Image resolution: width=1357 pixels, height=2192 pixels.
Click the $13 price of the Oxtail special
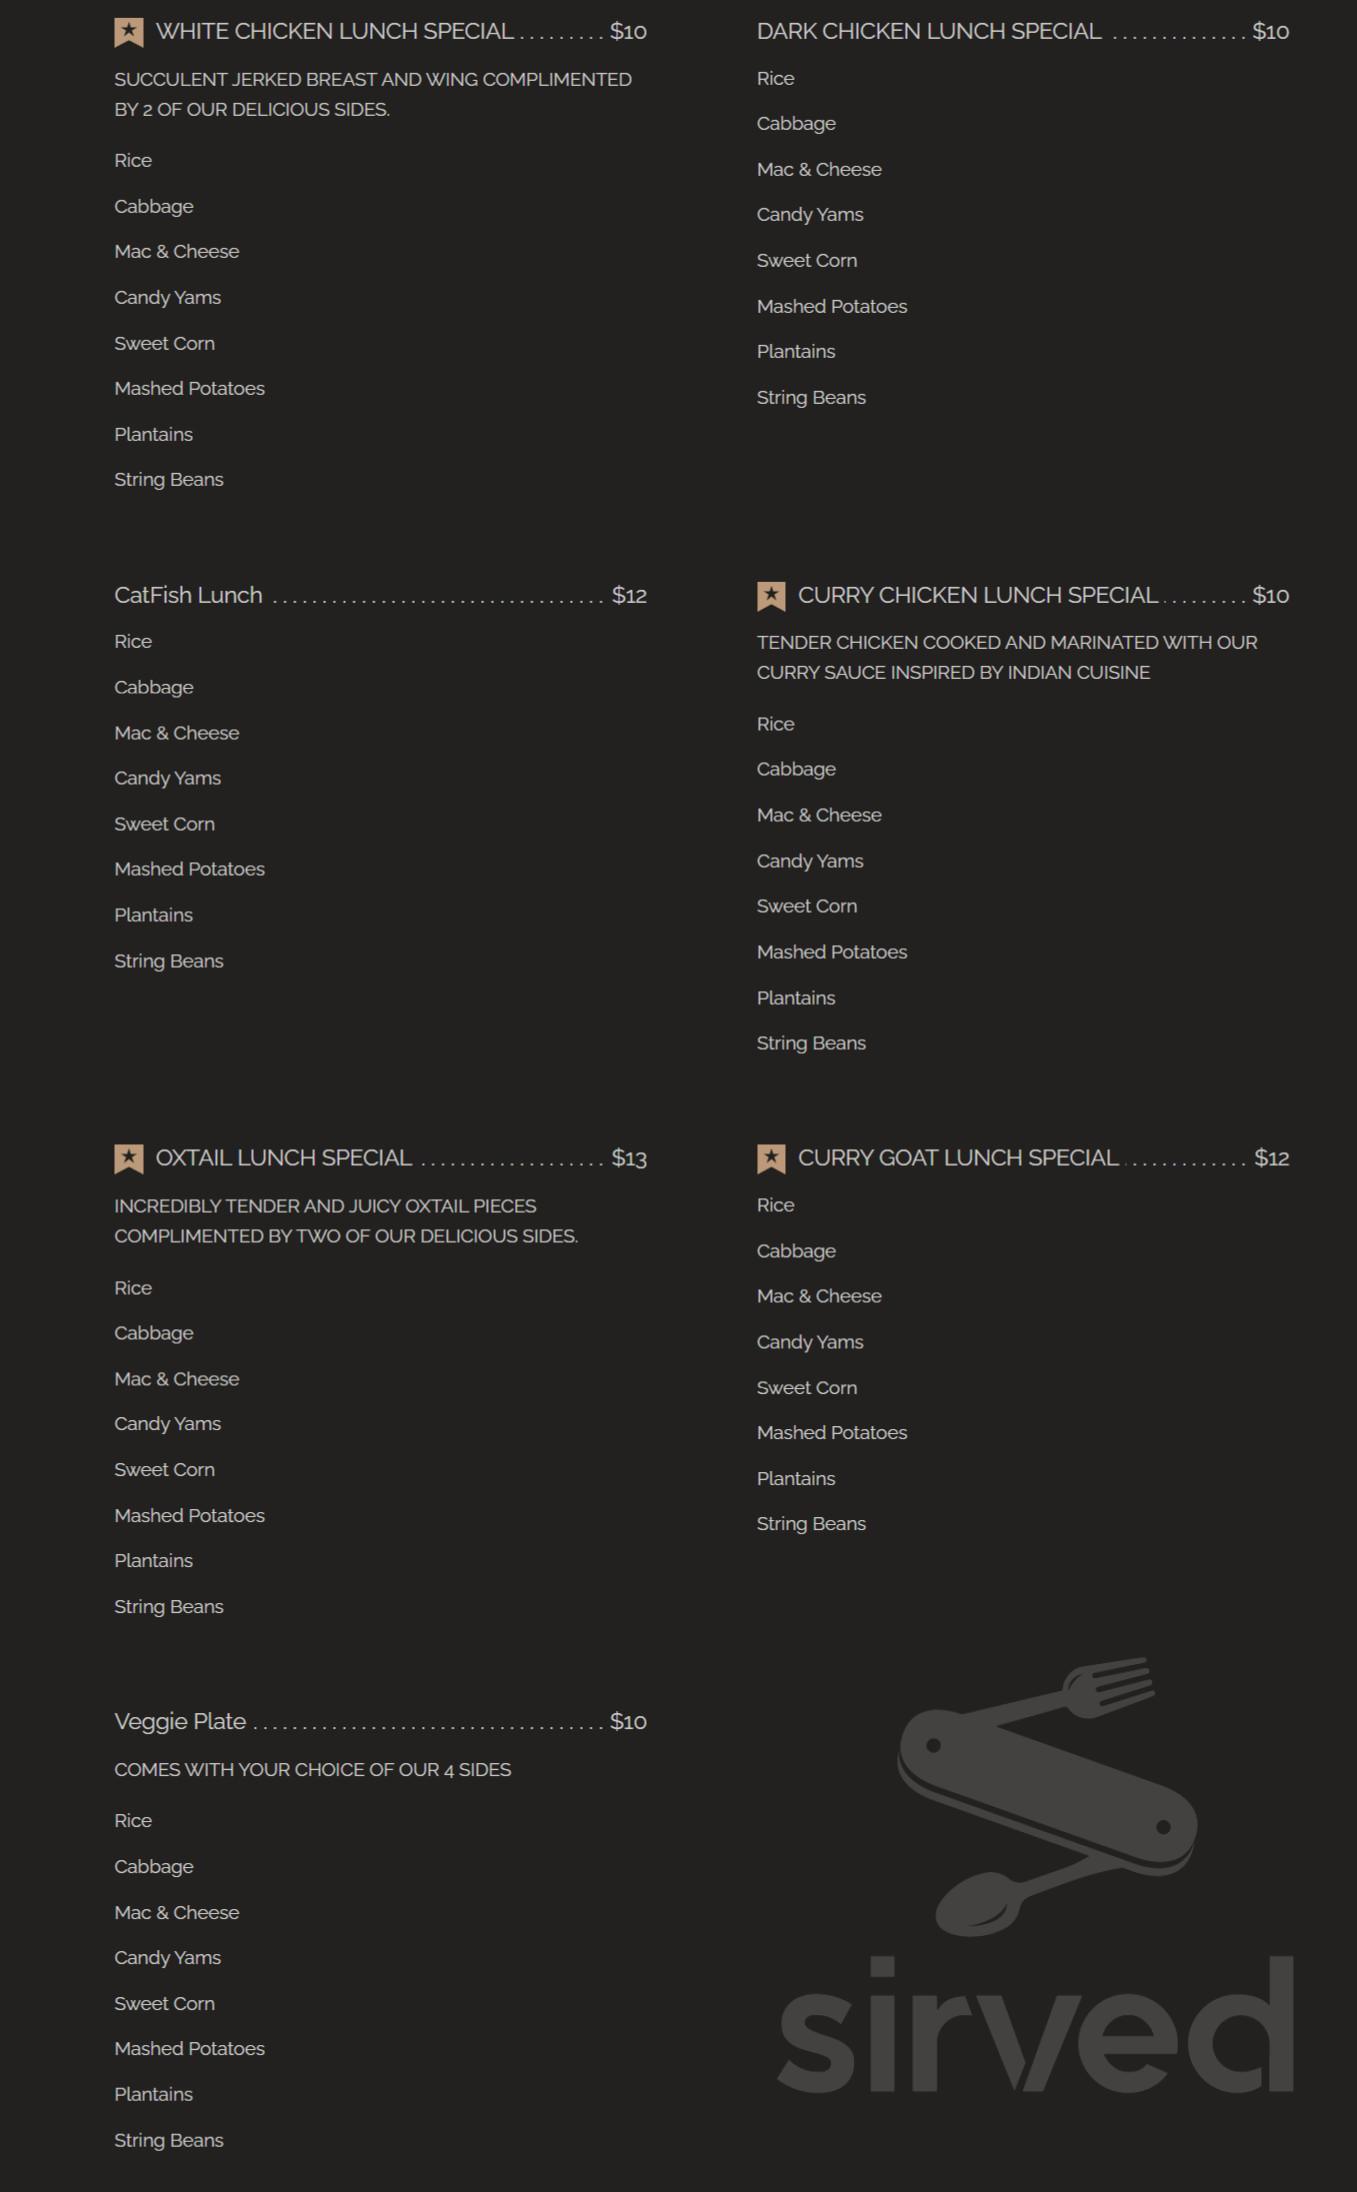629,1159
